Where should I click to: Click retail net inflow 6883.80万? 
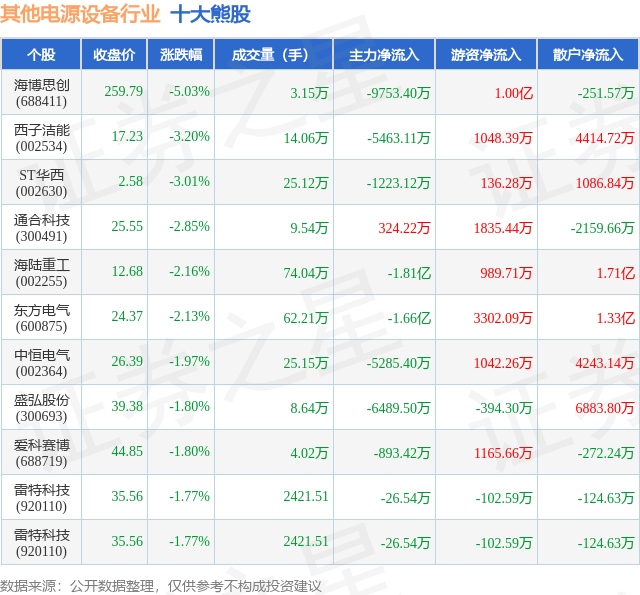point(605,408)
